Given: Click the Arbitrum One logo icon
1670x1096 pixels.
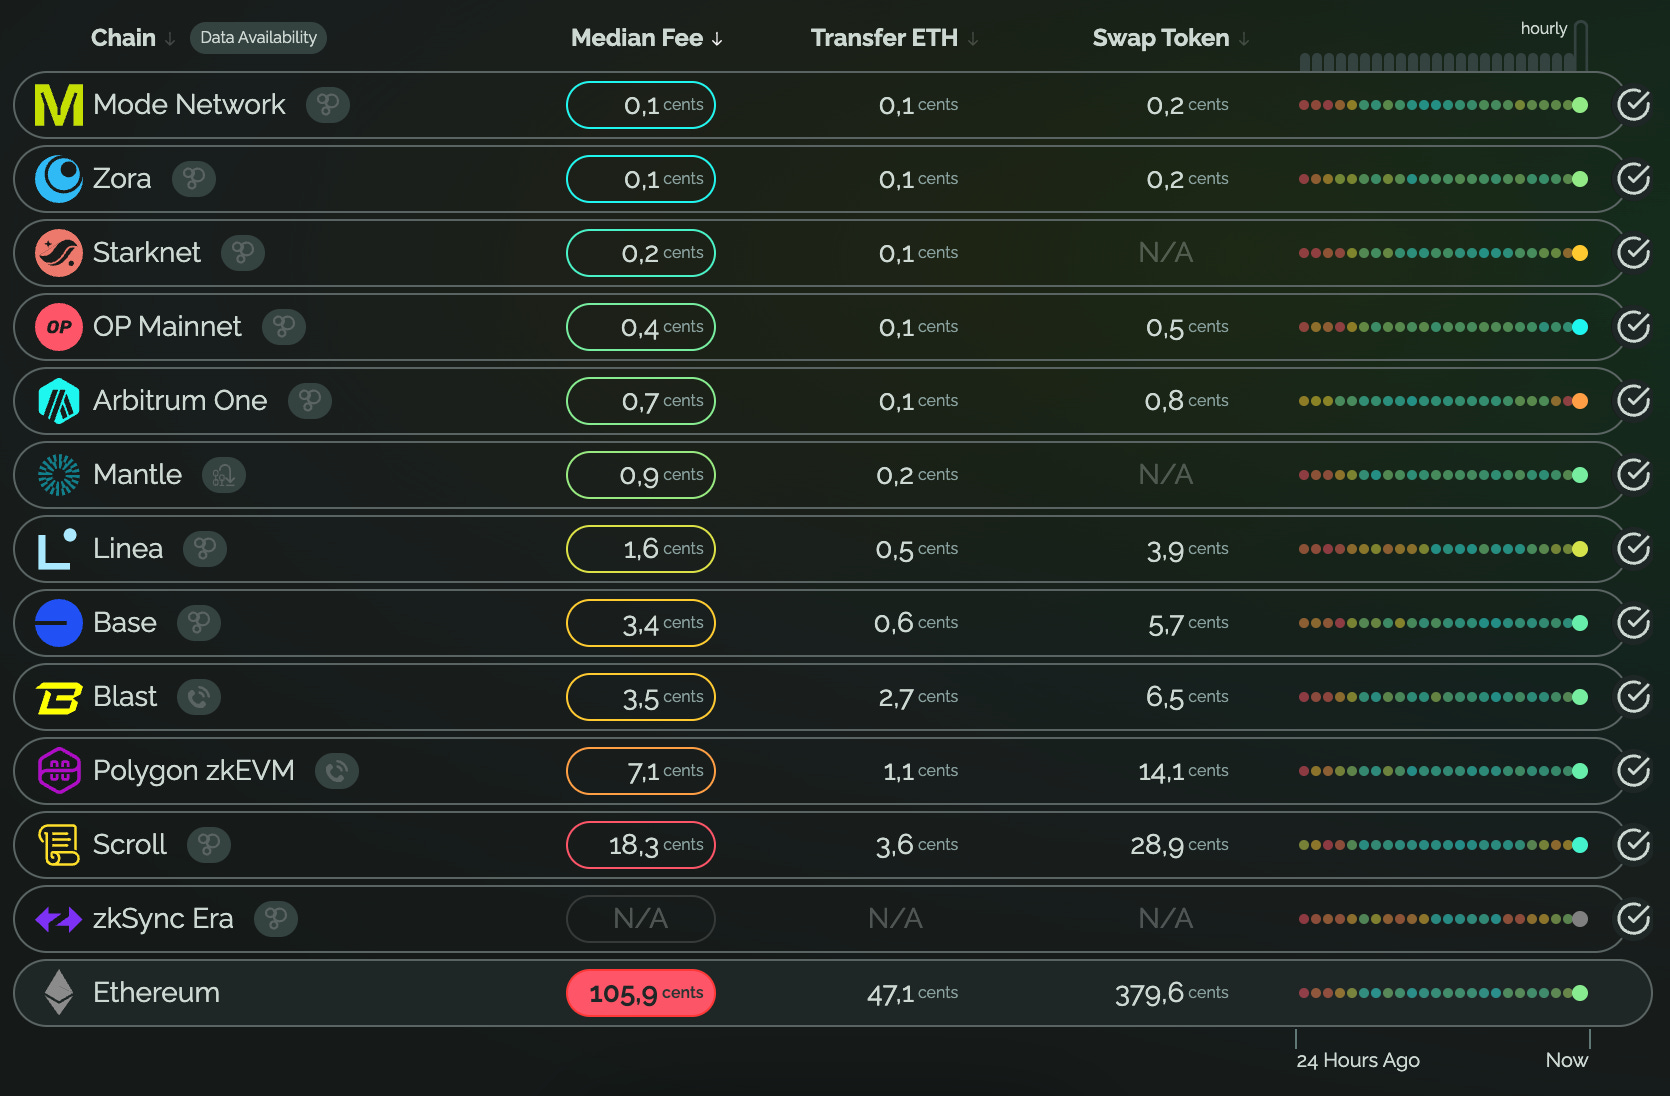Looking at the screenshot, I should [59, 401].
